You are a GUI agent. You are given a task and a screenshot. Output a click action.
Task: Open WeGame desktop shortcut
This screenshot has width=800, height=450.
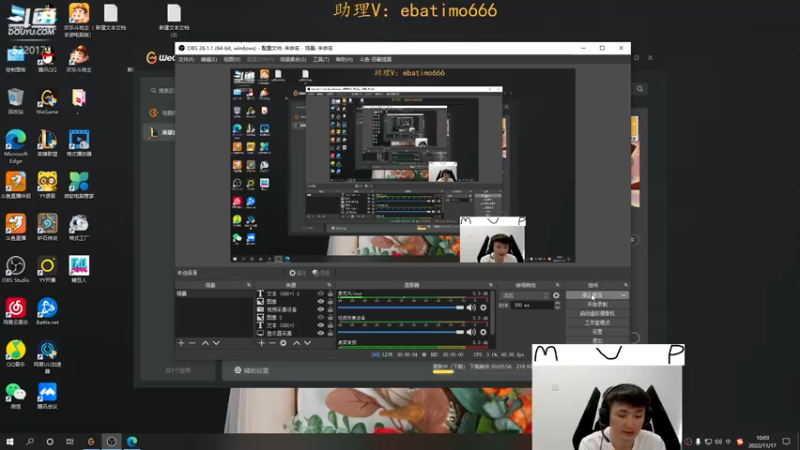click(47, 102)
